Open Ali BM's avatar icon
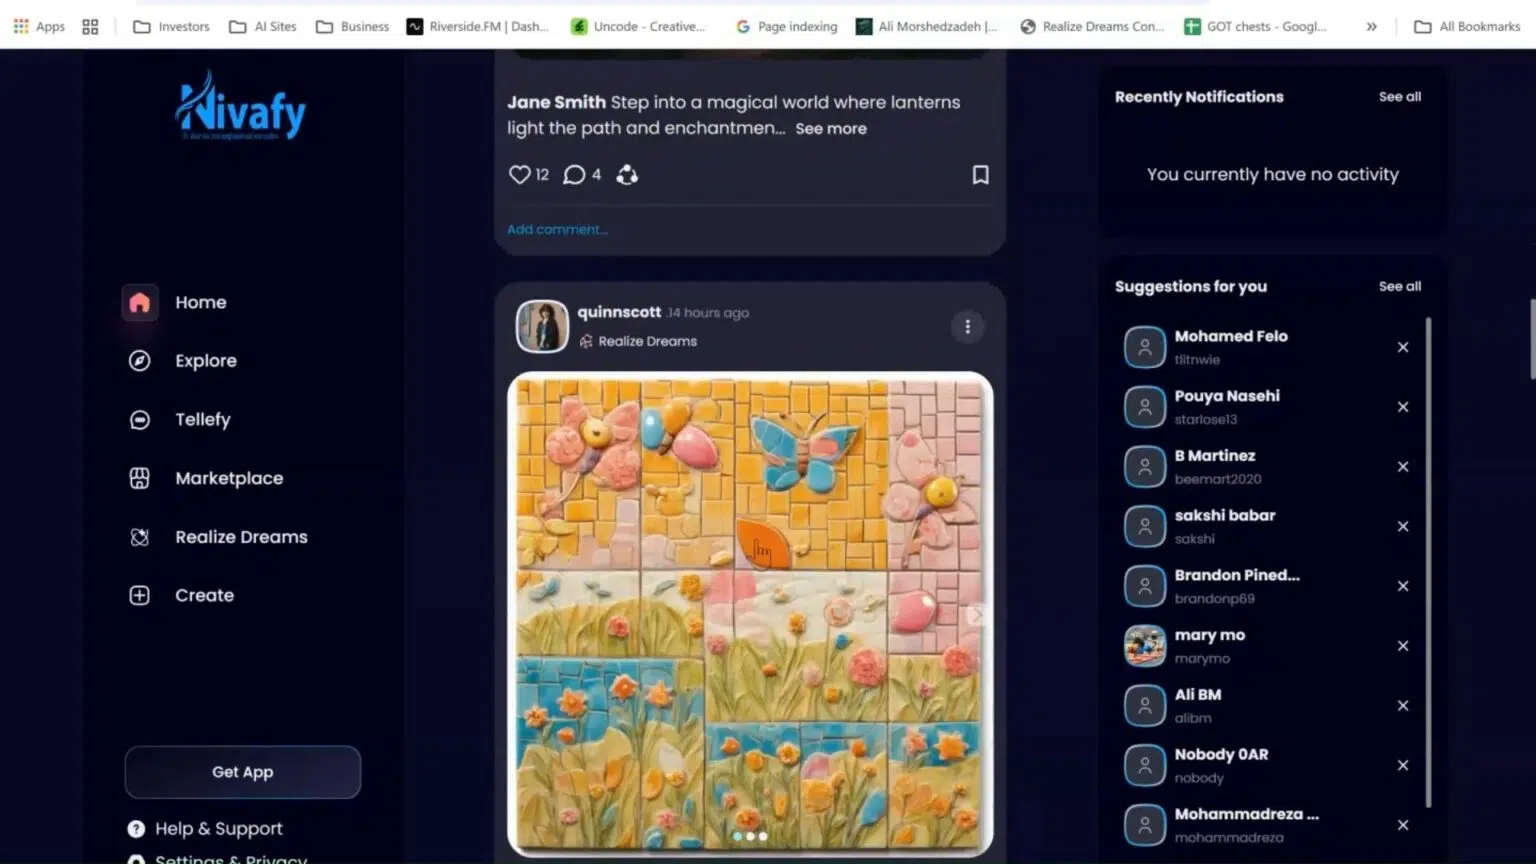This screenshot has height=864, width=1536. click(1145, 706)
